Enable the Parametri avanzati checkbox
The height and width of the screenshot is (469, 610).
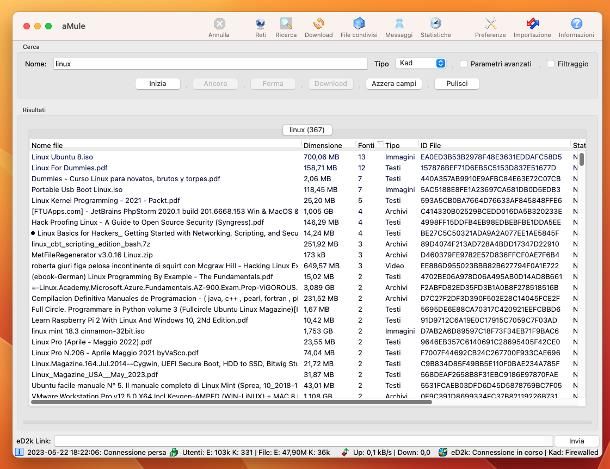(463, 64)
